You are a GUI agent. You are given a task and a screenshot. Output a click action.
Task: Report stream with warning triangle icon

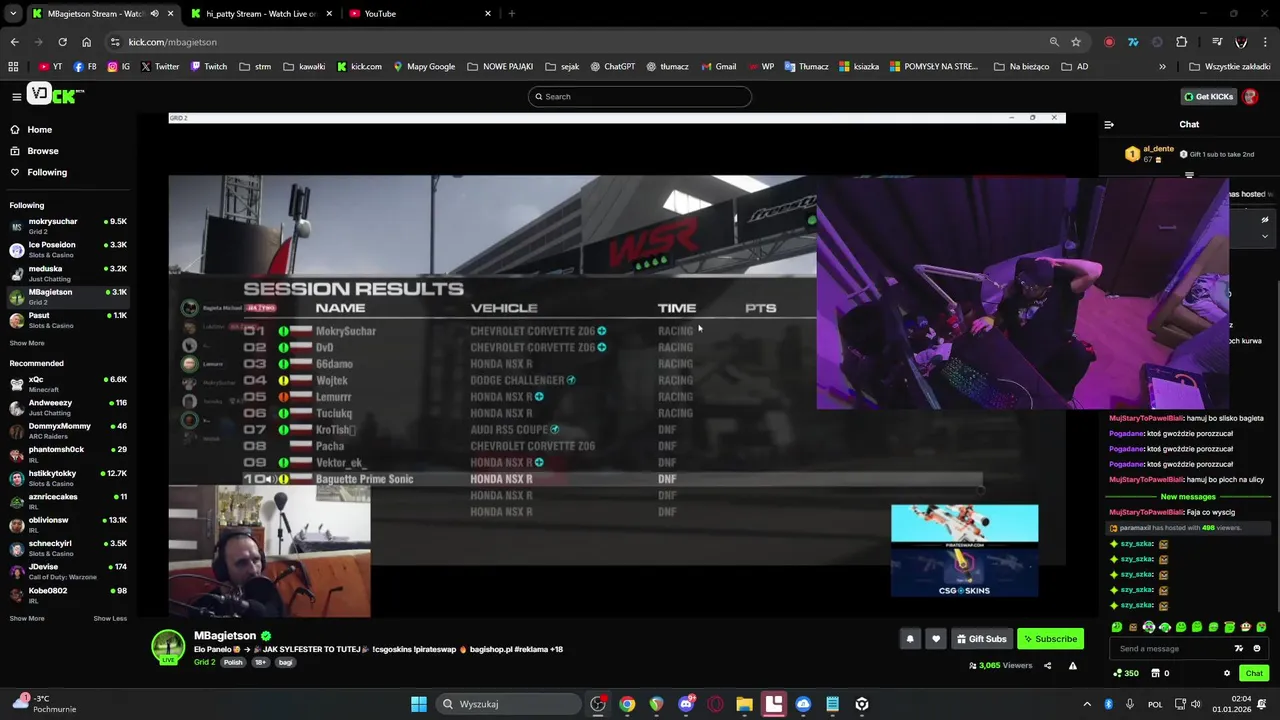tap(1072, 665)
